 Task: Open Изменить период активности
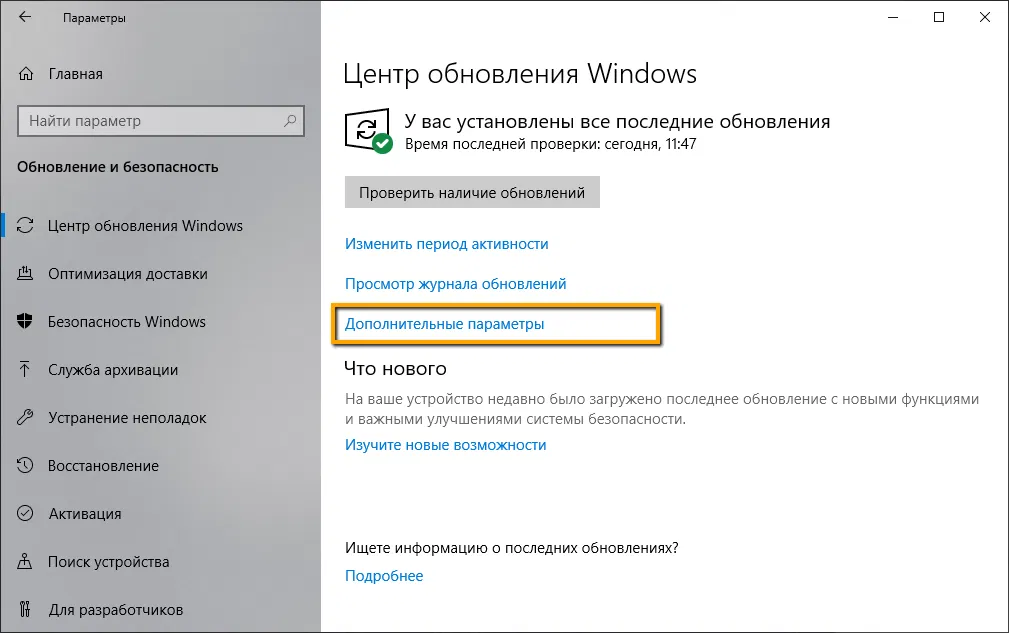tap(446, 243)
